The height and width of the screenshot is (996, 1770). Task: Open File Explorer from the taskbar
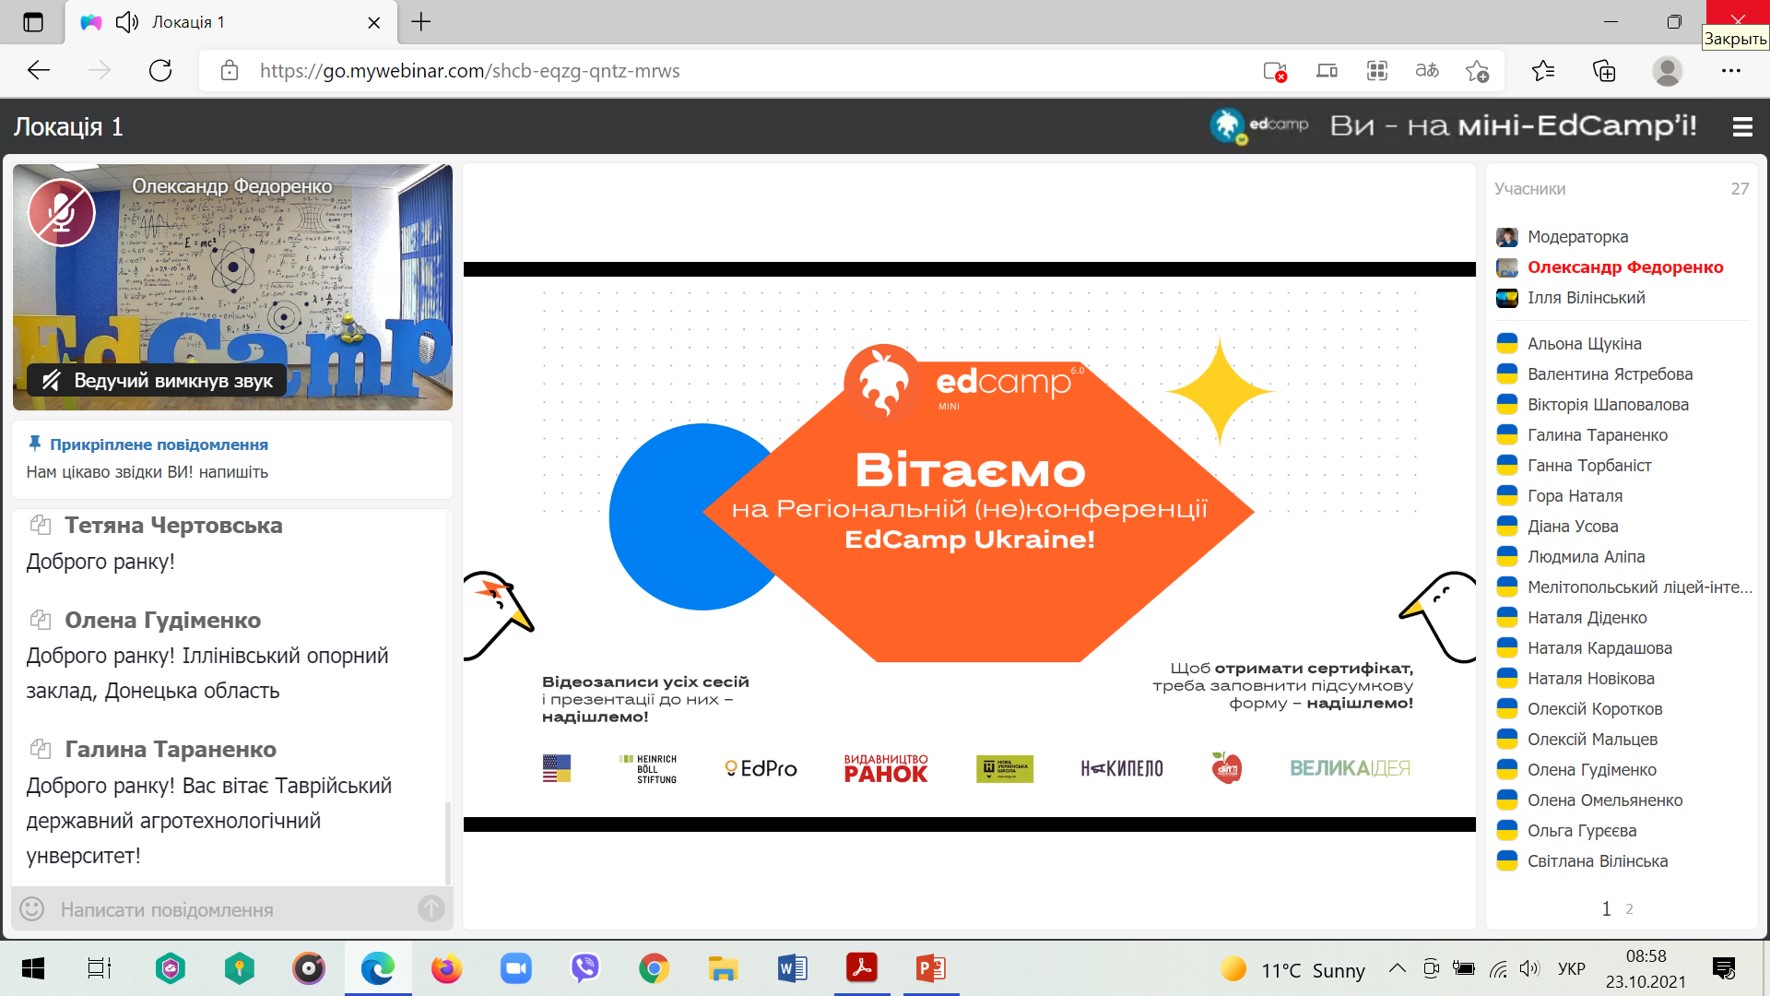(723, 968)
